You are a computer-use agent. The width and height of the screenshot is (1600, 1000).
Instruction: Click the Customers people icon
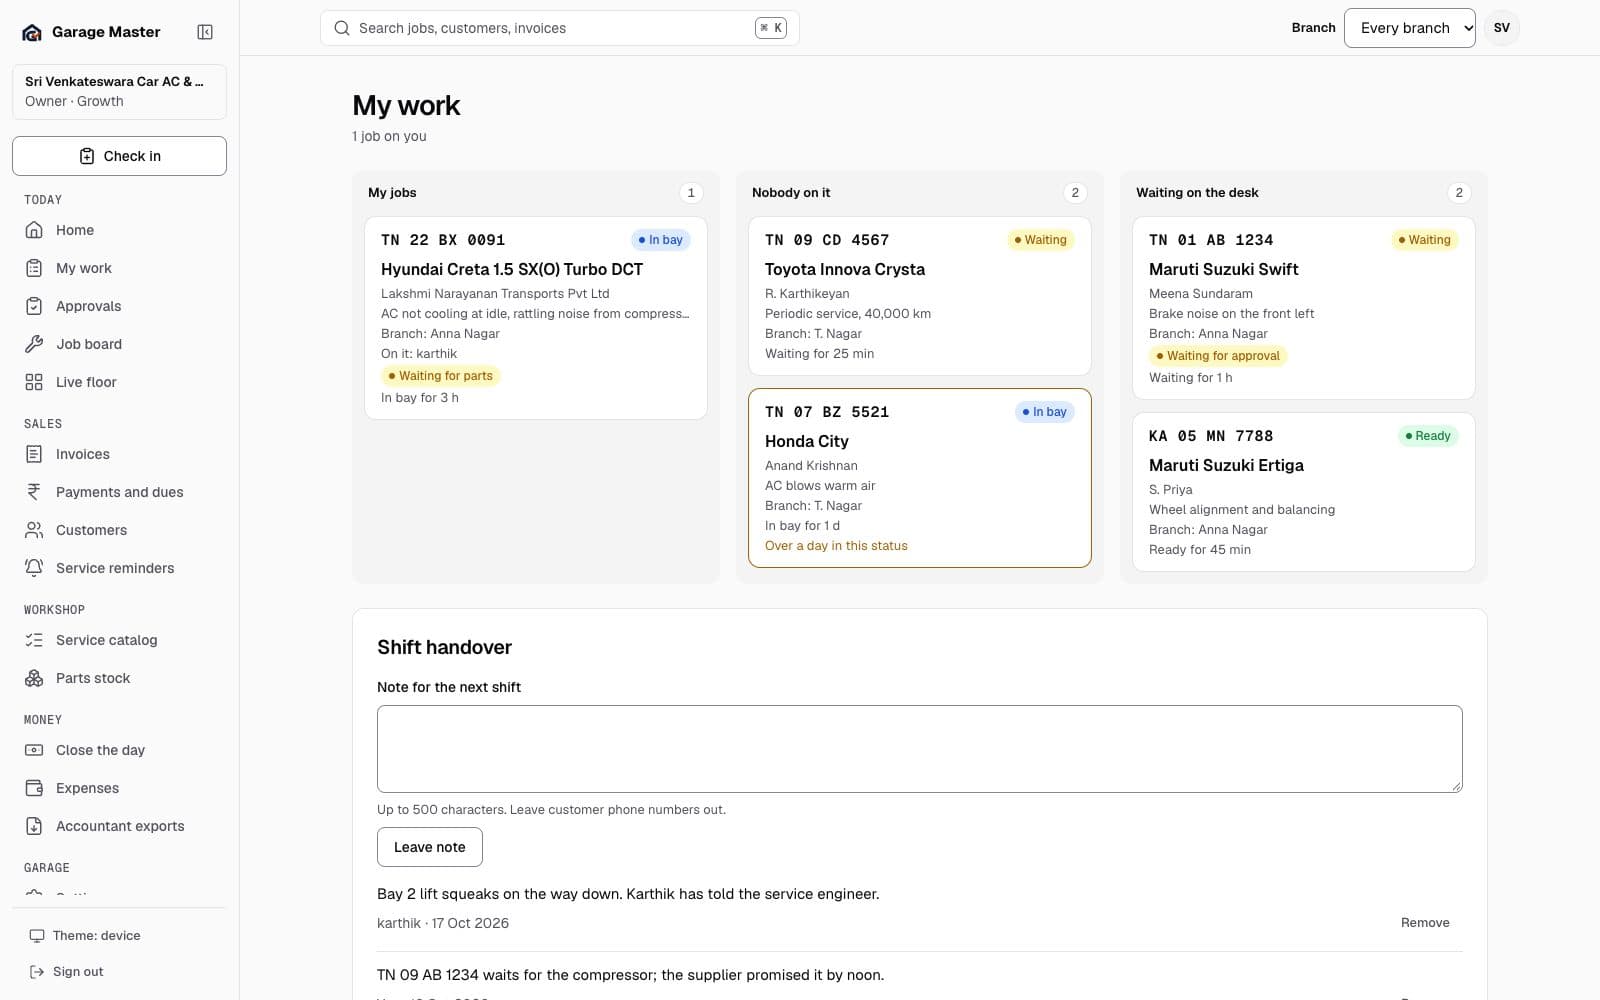pos(34,530)
